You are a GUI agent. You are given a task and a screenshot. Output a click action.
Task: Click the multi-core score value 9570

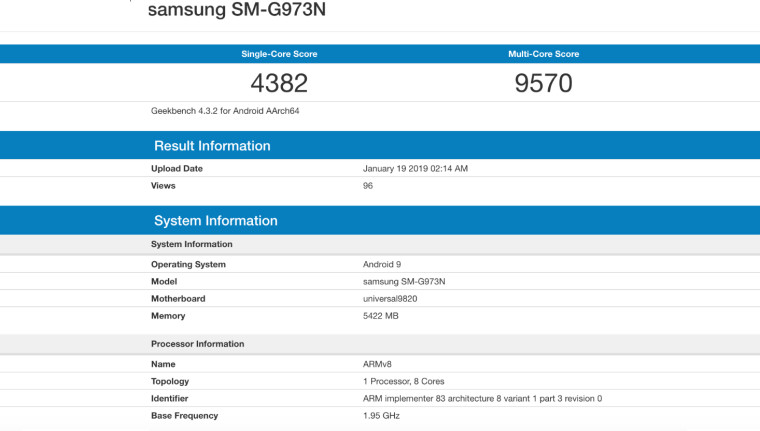click(x=543, y=83)
